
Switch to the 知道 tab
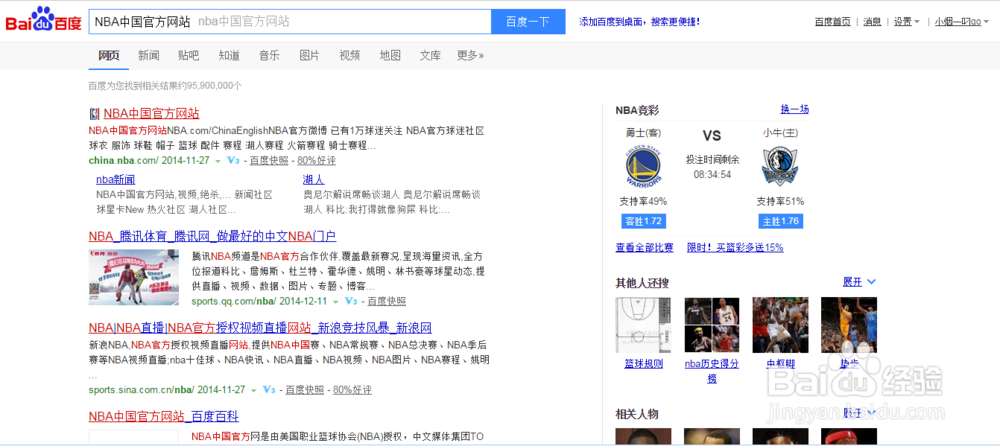(x=229, y=56)
